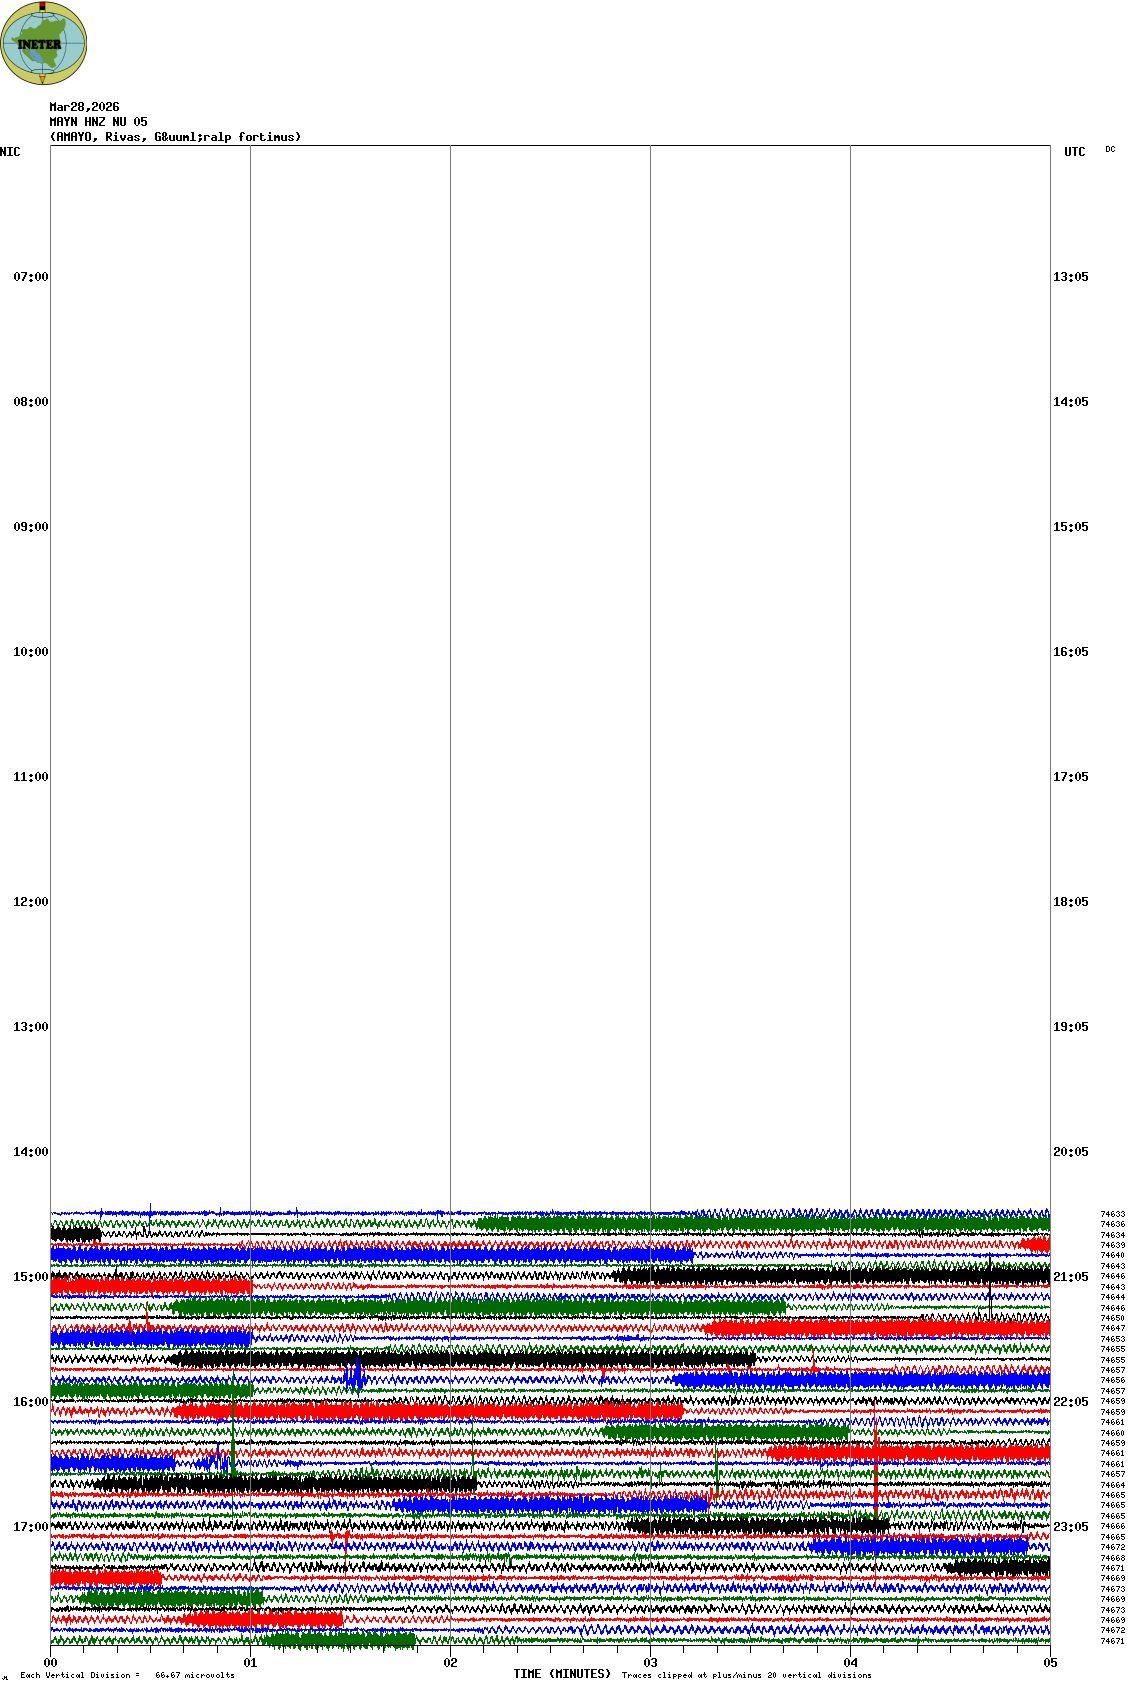Click the TIME (MINUTES) axis title

562,1674
